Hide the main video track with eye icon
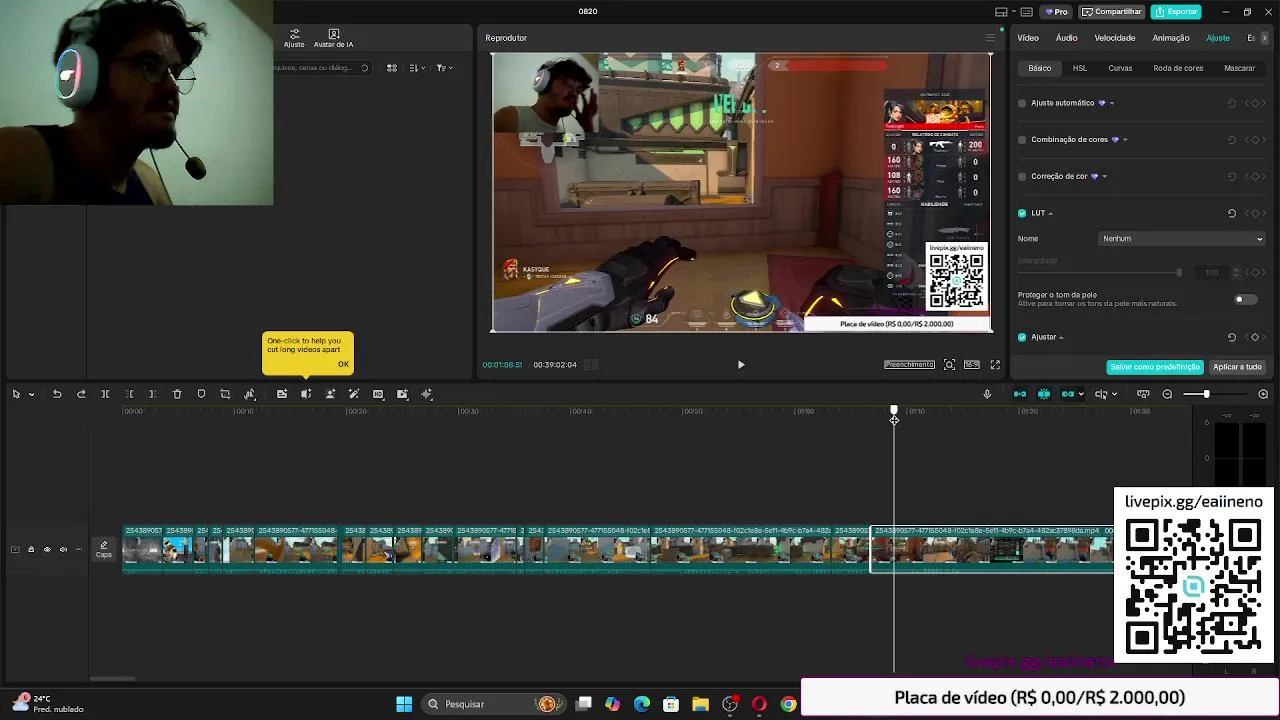 point(46,549)
